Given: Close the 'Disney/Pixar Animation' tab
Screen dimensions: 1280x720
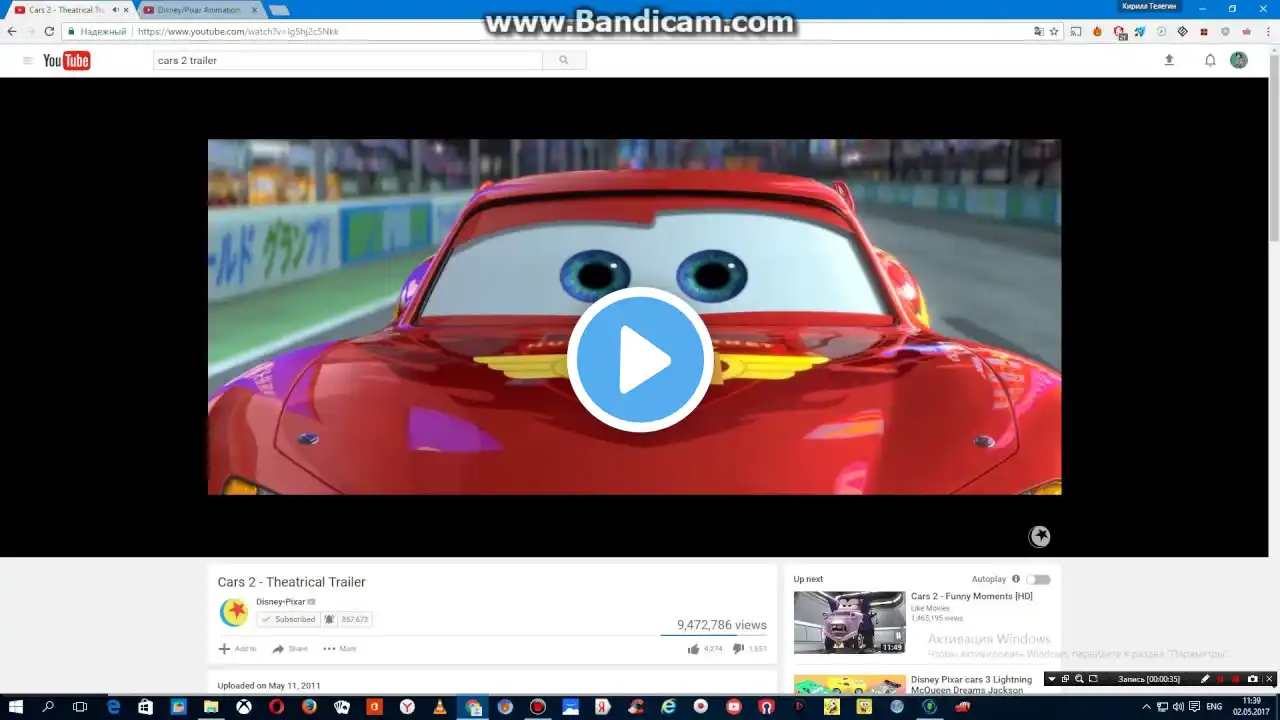Looking at the screenshot, I should point(254,10).
